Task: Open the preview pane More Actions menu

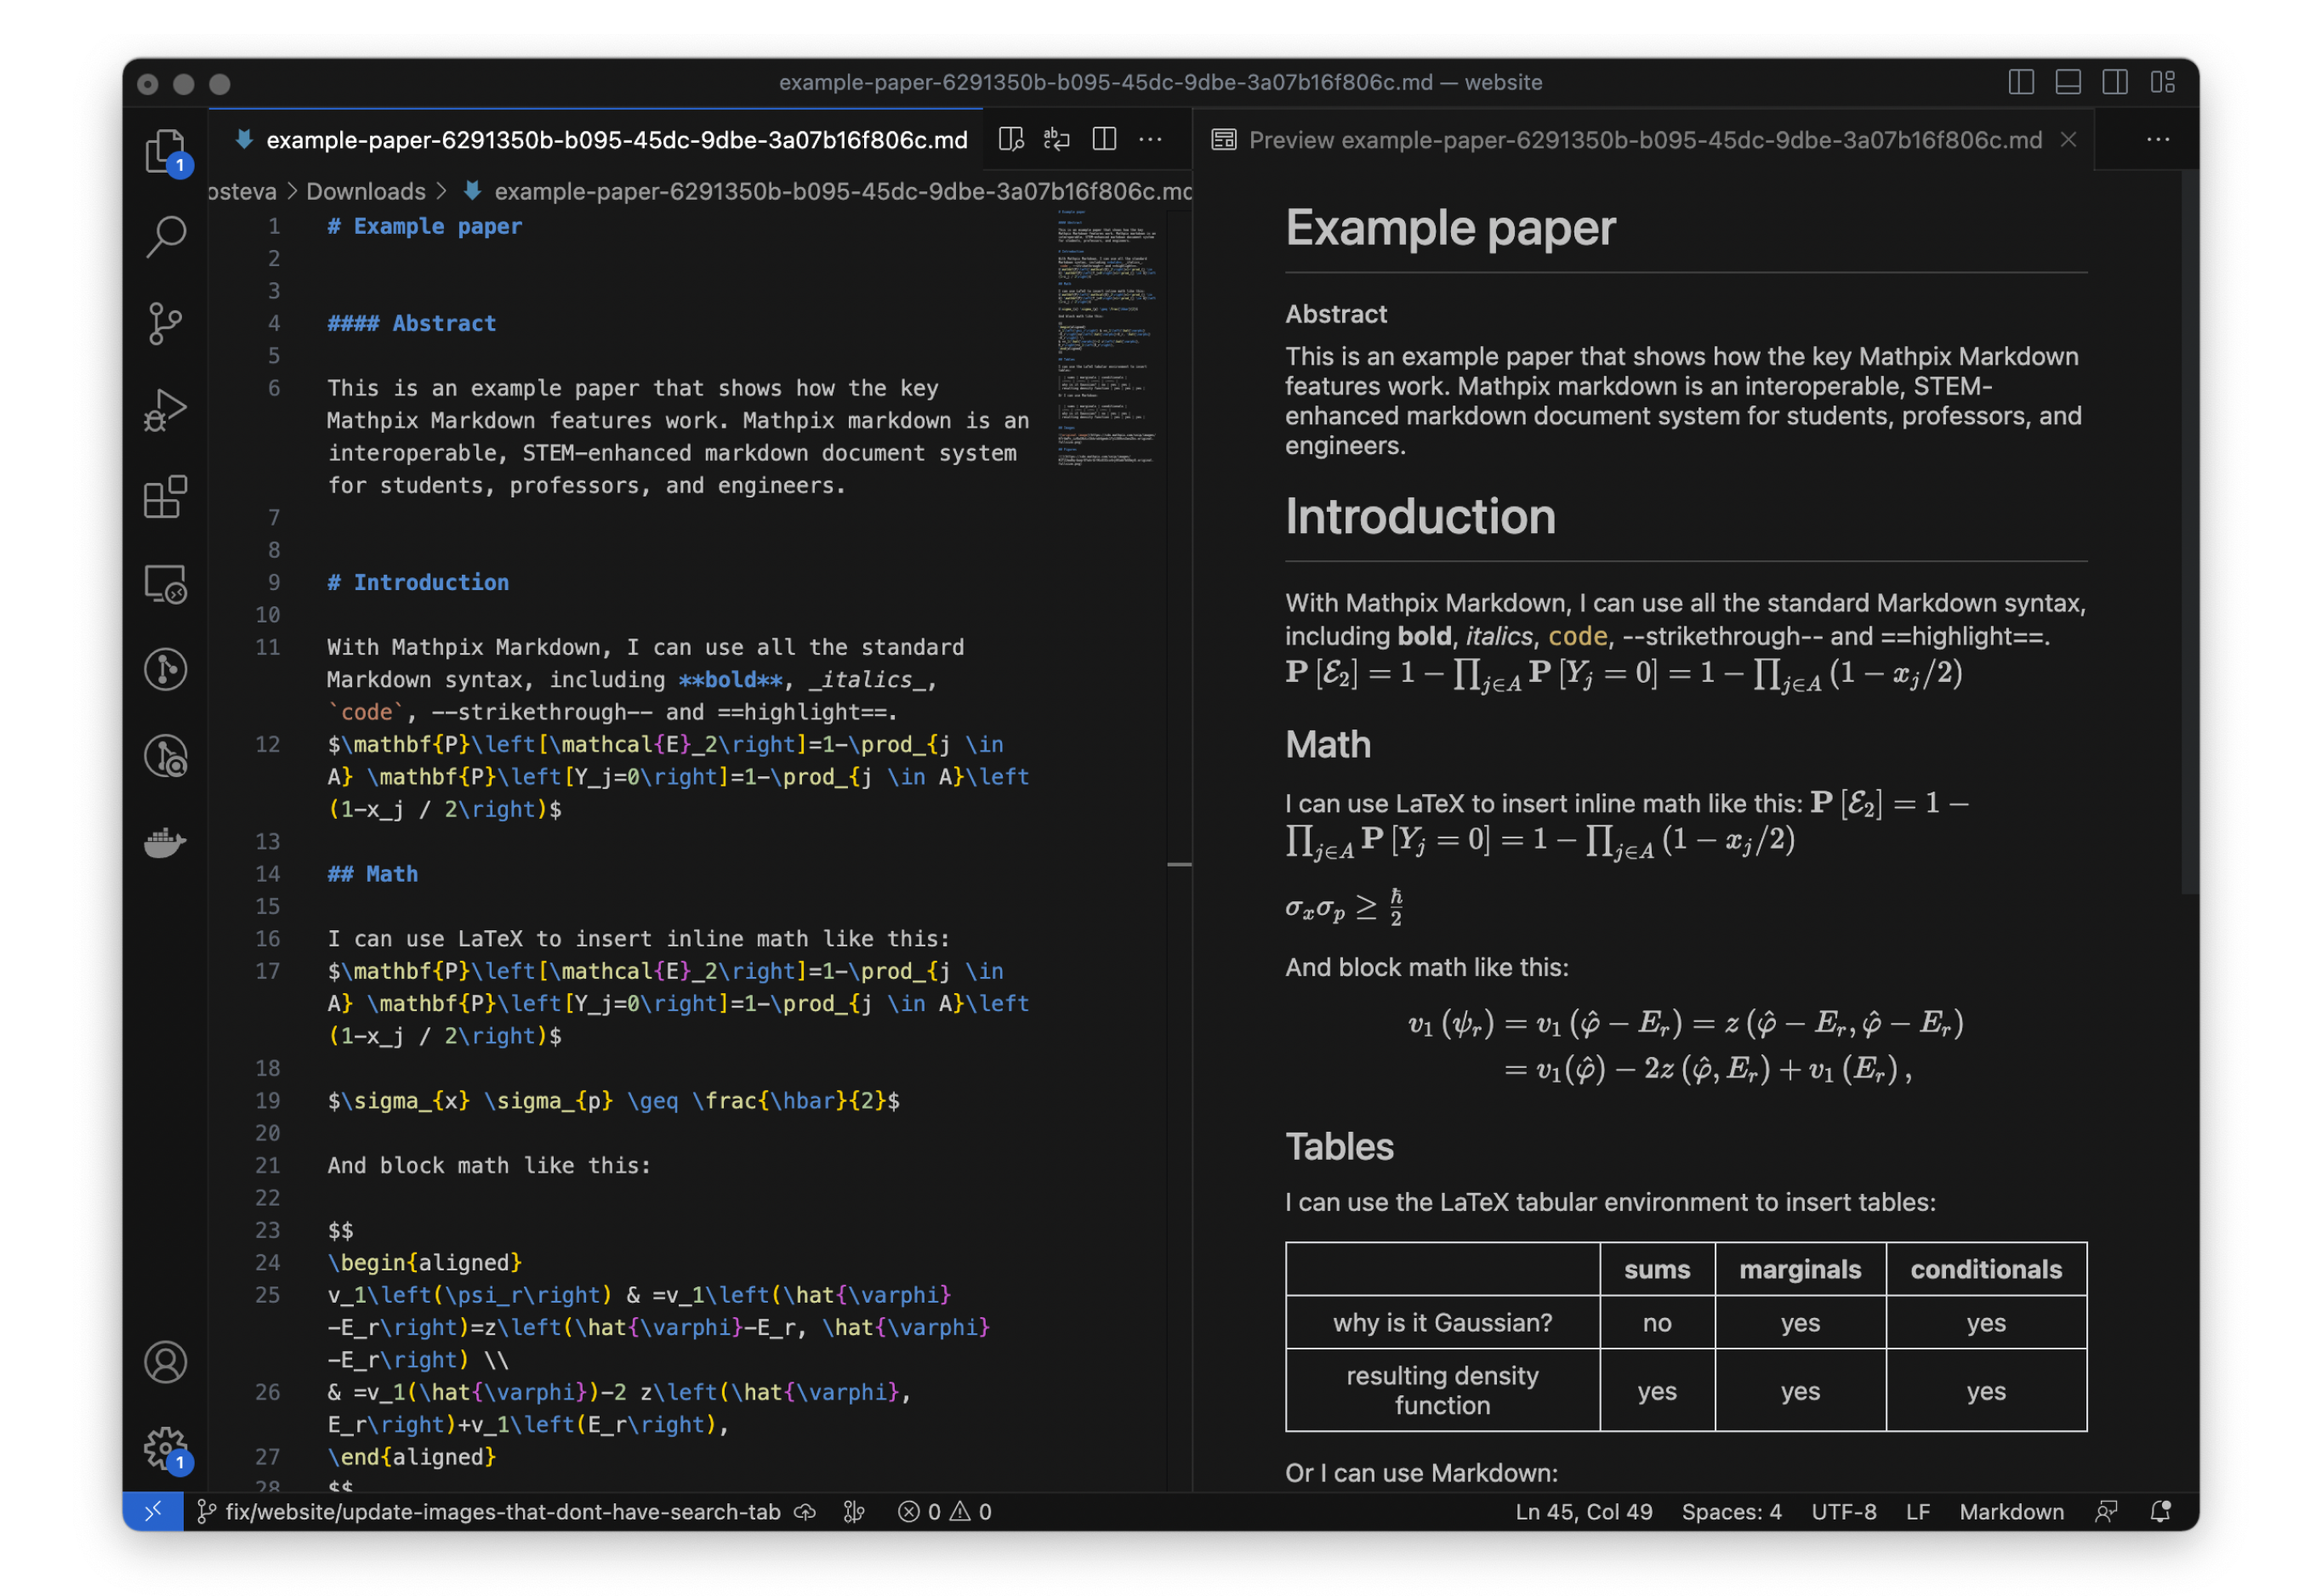Action: 2157,139
